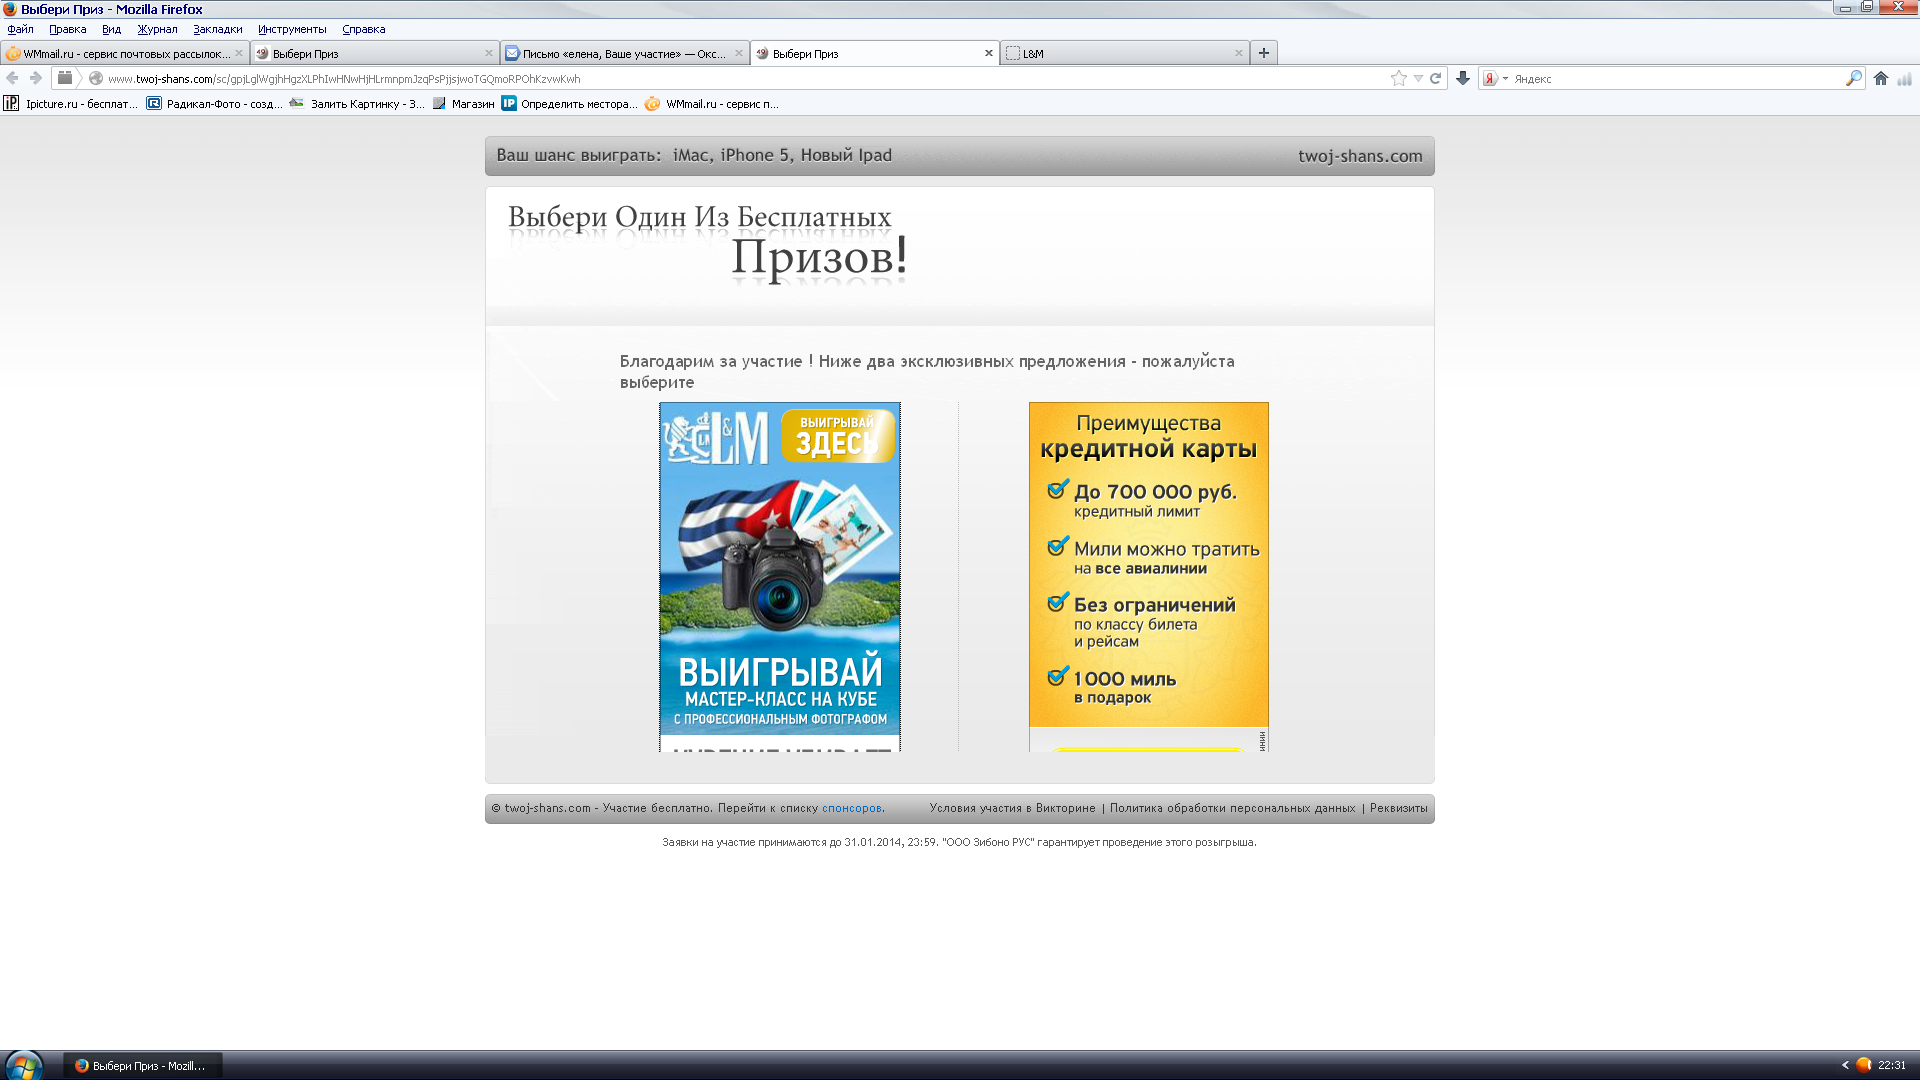Image resolution: width=1920 pixels, height=1080 pixels.
Task: Click the all tabs history icon
Action: 65,78
